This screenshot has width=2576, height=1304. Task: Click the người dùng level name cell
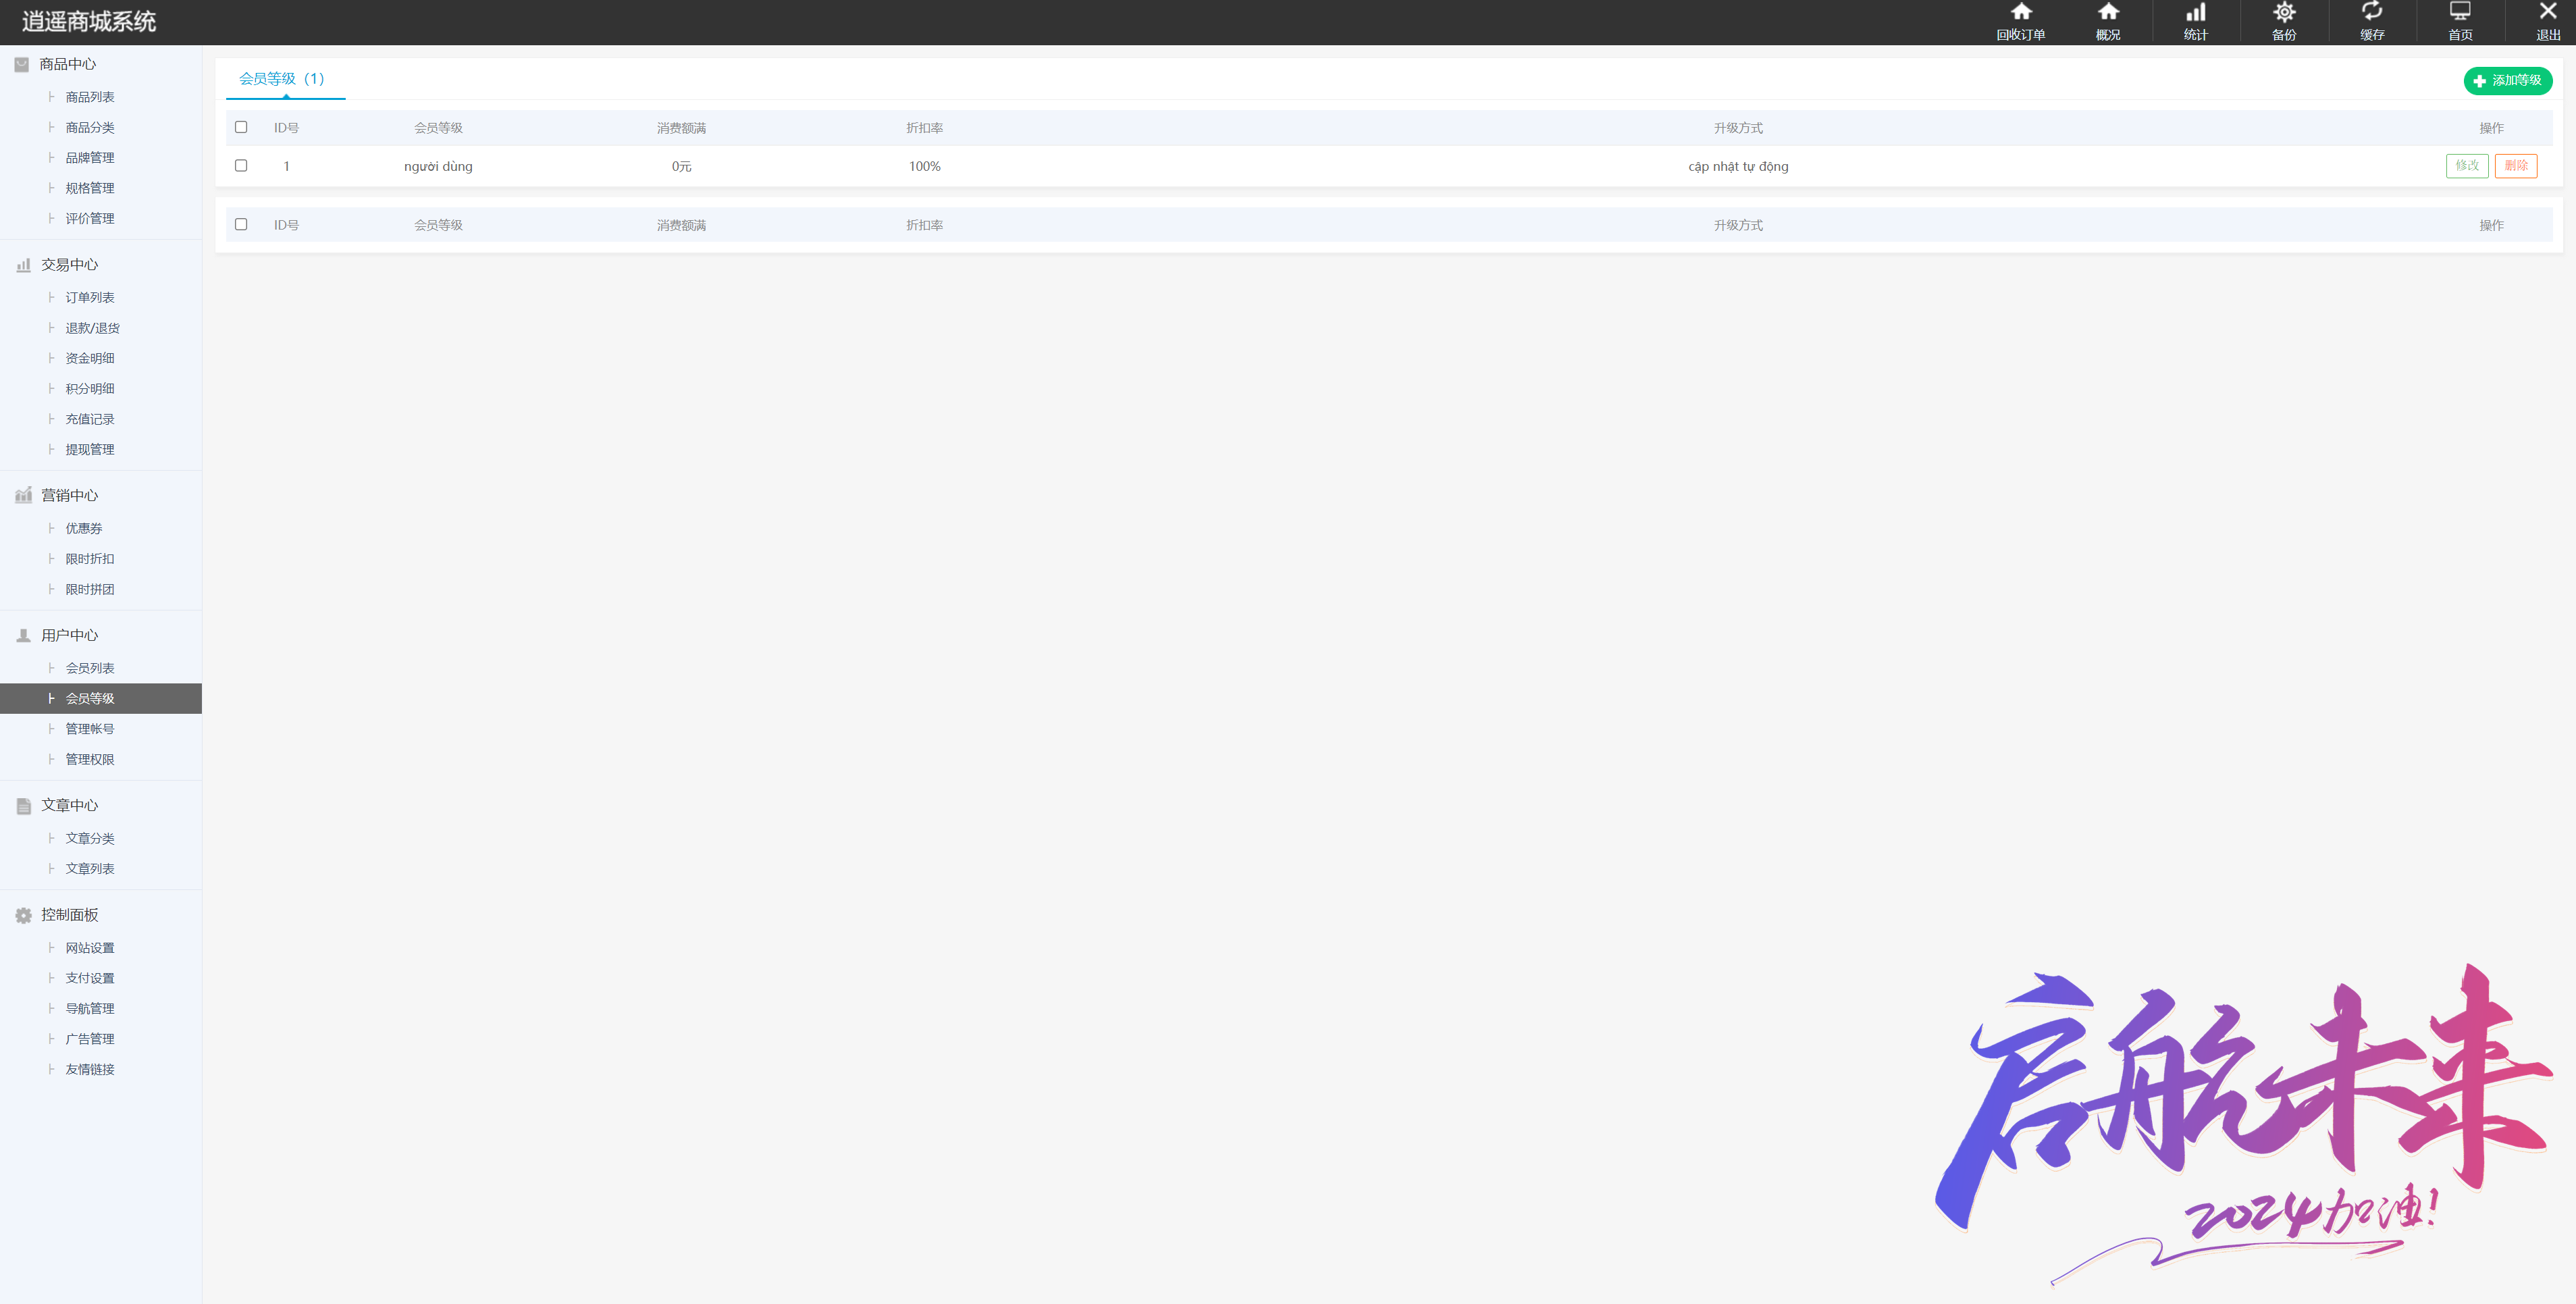[438, 167]
